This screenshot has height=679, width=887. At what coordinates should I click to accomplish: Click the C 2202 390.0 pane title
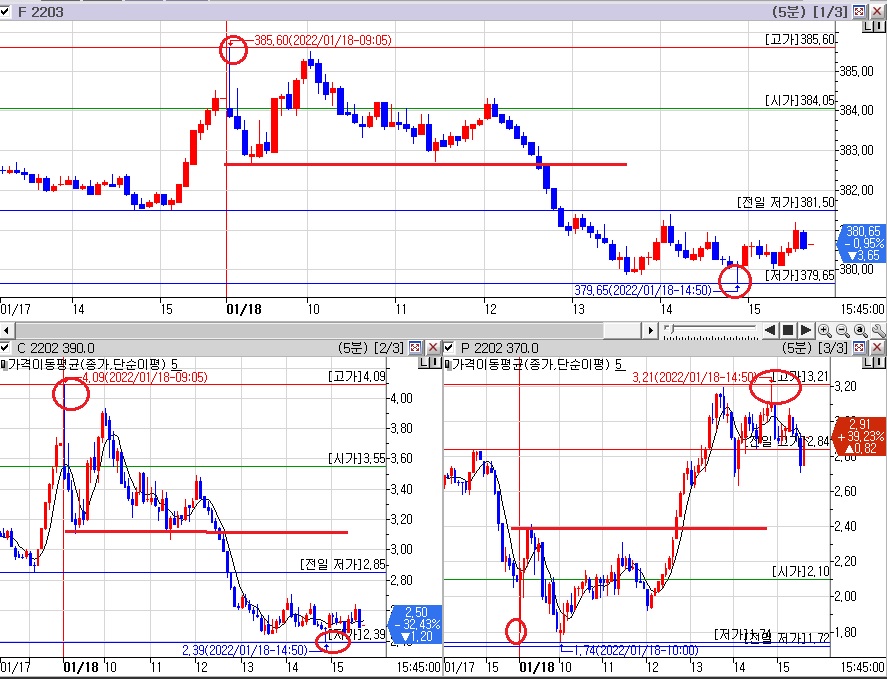point(56,348)
